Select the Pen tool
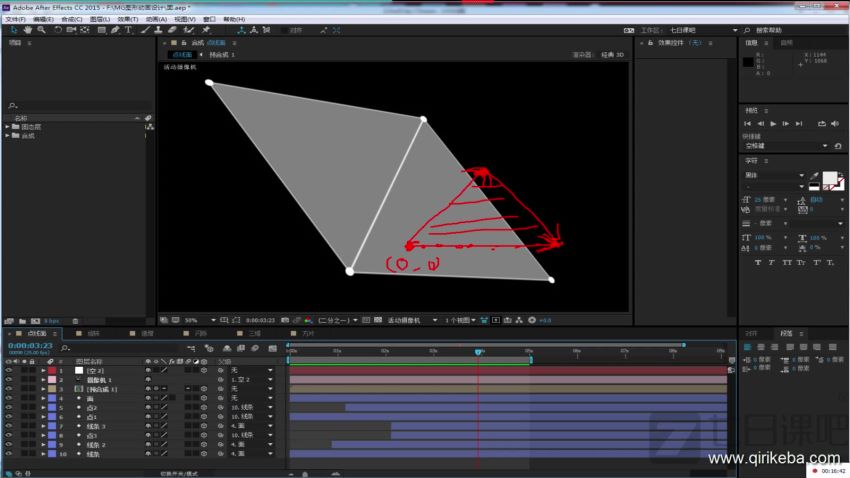850x478 pixels. [x=115, y=30]
